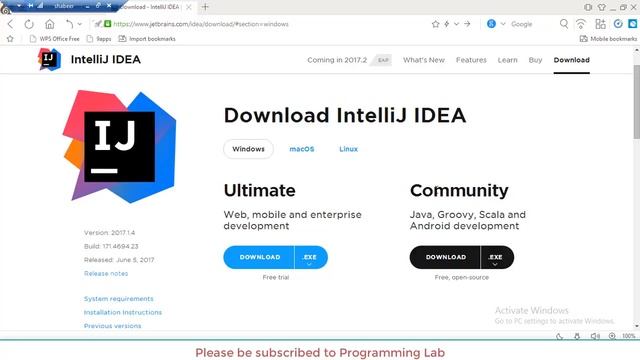Select the Windows platform tab
This screenshot has width=640, height=360.
248,149
